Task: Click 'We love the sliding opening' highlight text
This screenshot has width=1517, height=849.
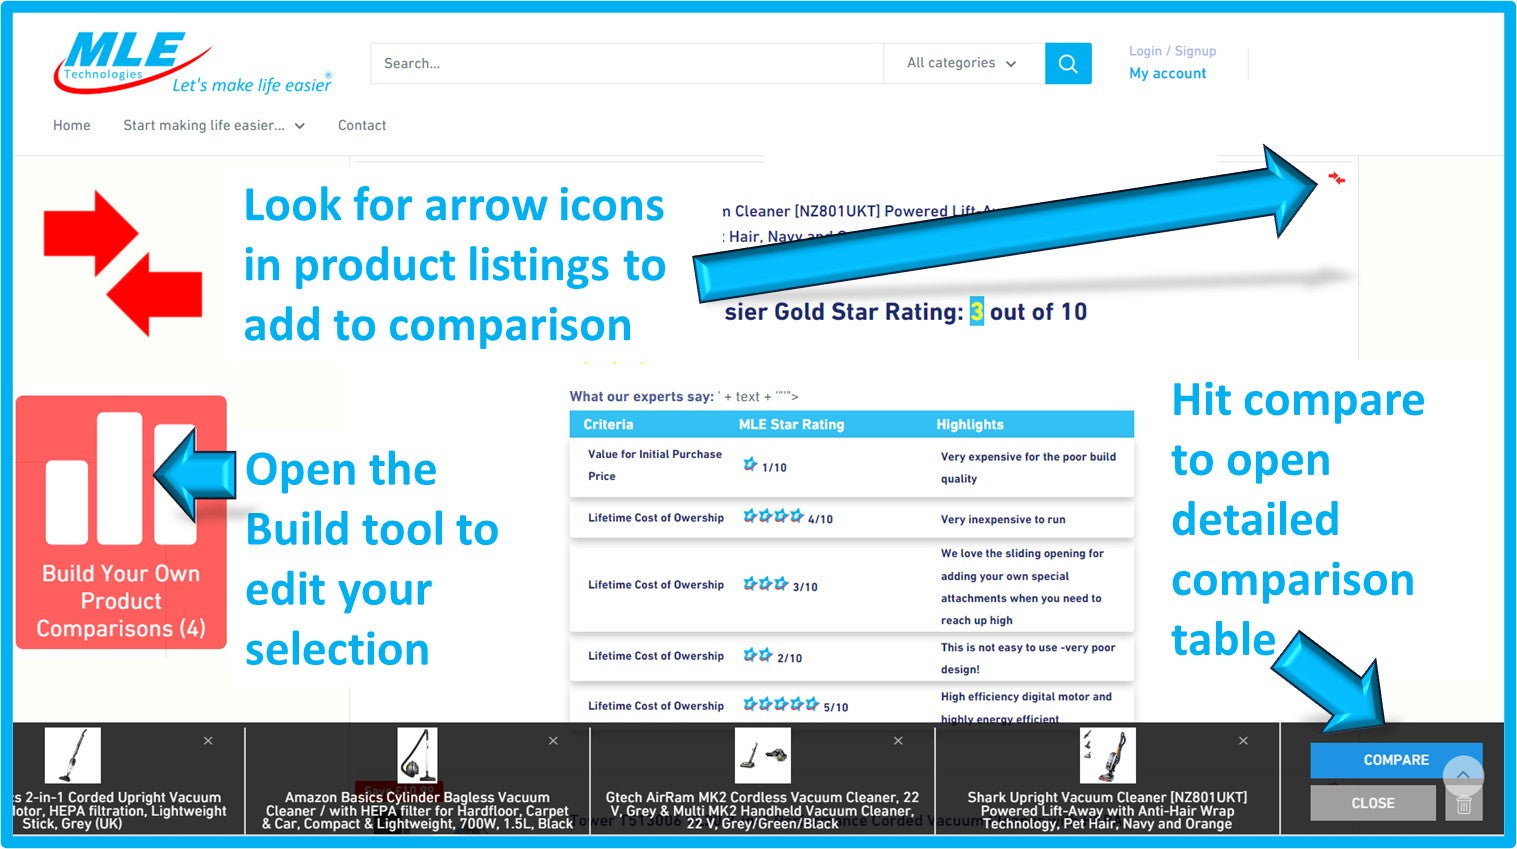Action: pyautogui.click(x=1022, y=586)
